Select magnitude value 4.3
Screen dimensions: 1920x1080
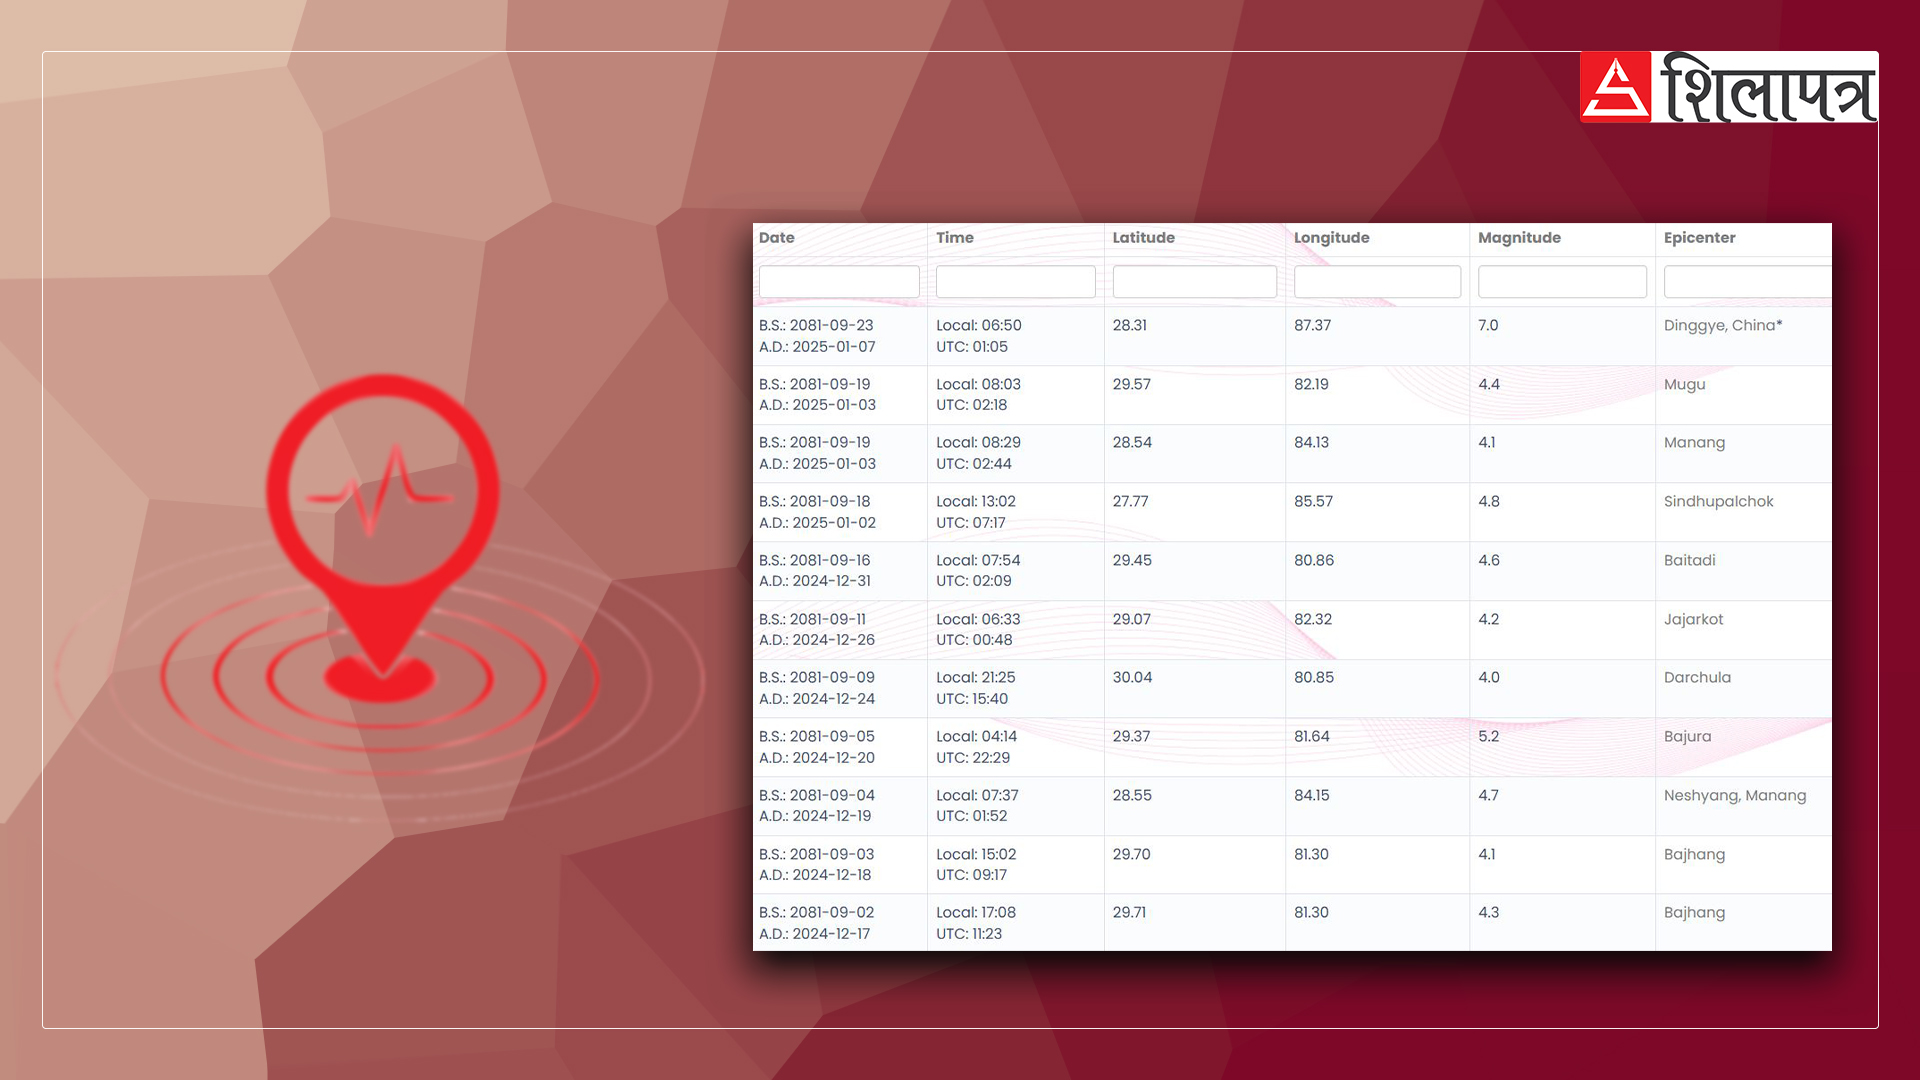point(1489,913)
